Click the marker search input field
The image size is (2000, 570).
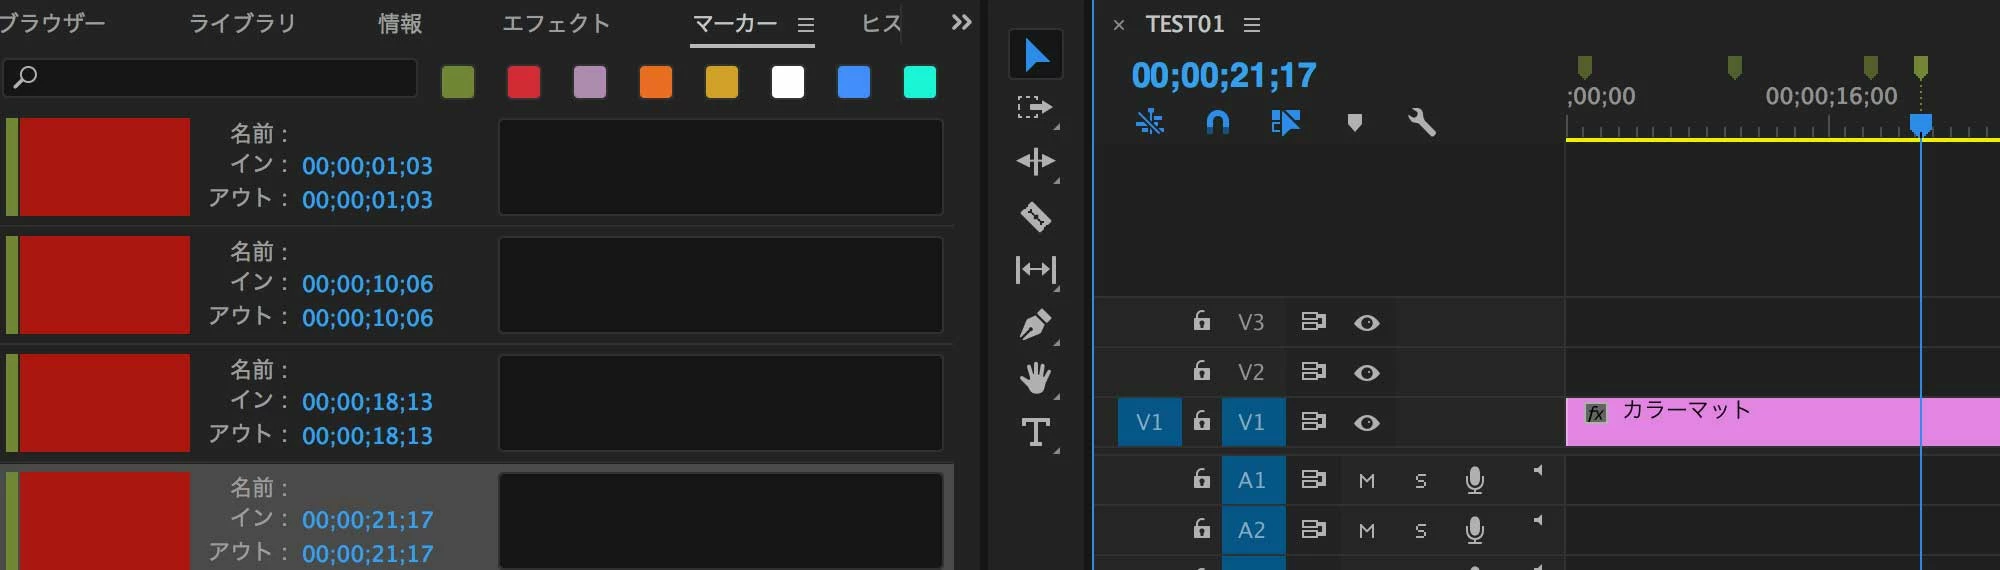[210, 77]
